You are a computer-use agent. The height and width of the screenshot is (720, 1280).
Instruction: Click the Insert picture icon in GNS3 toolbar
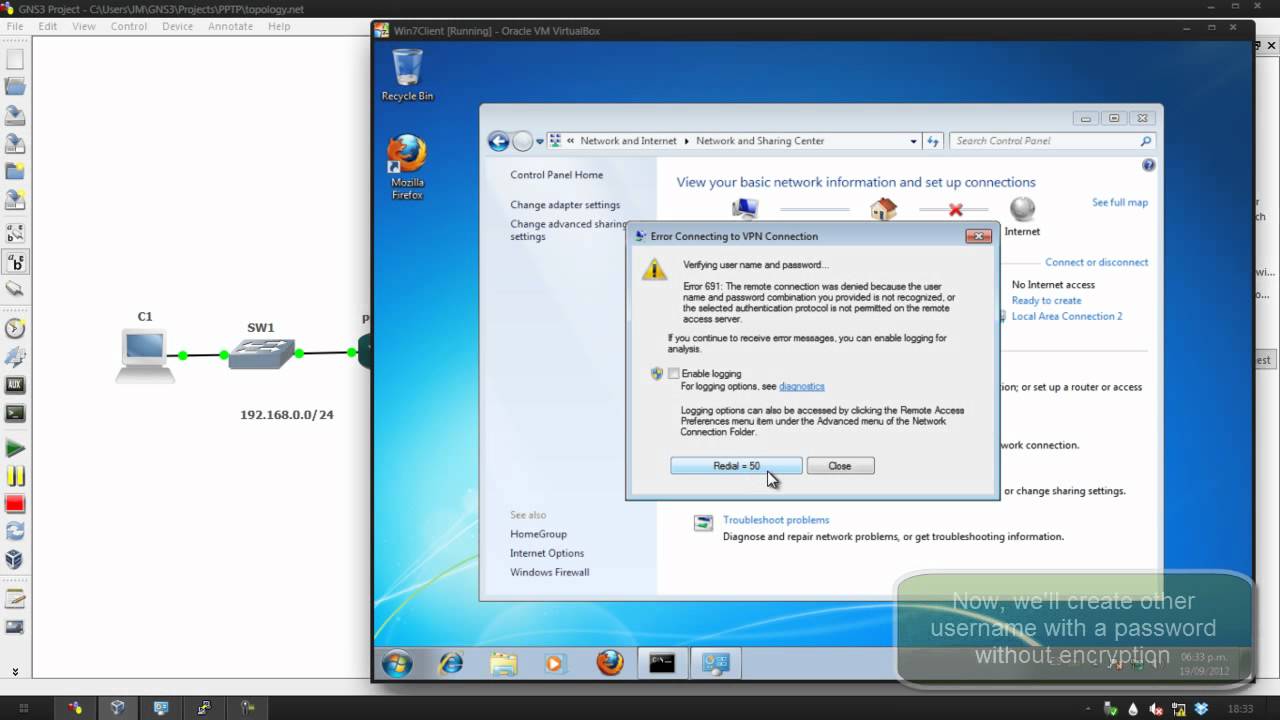[15, 628]
